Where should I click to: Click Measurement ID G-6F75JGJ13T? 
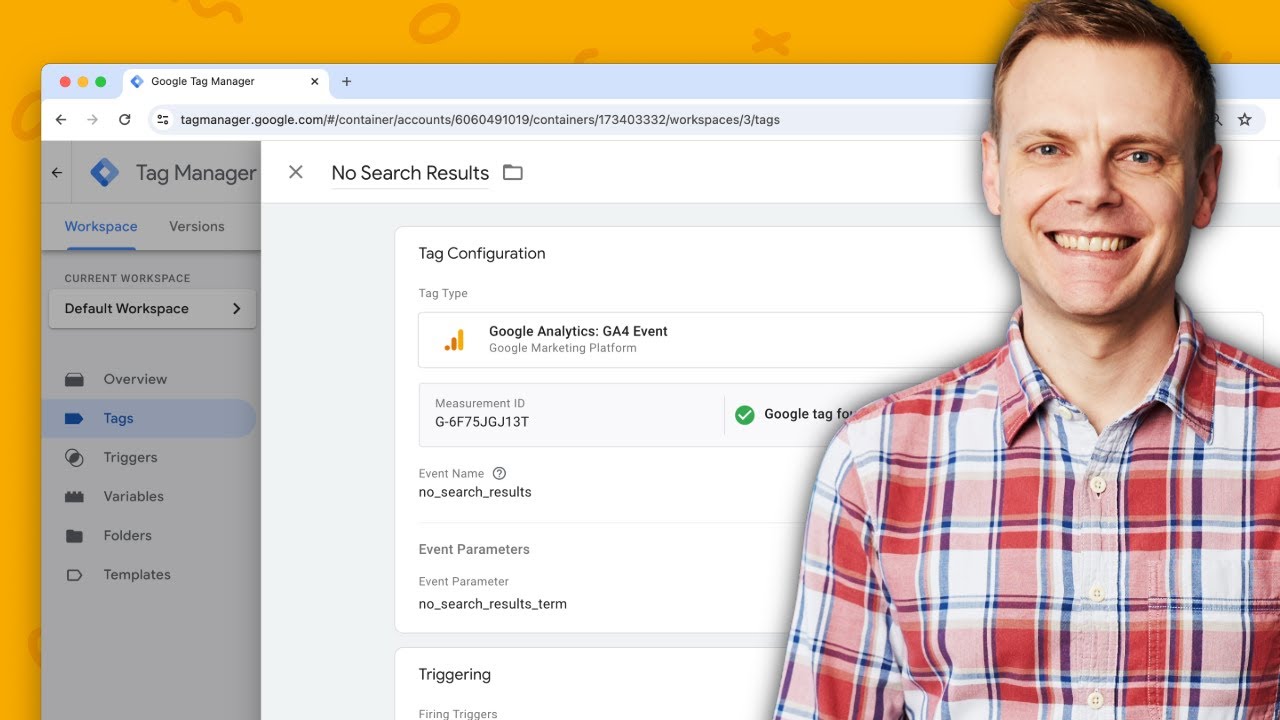click(x=482, y=422)
